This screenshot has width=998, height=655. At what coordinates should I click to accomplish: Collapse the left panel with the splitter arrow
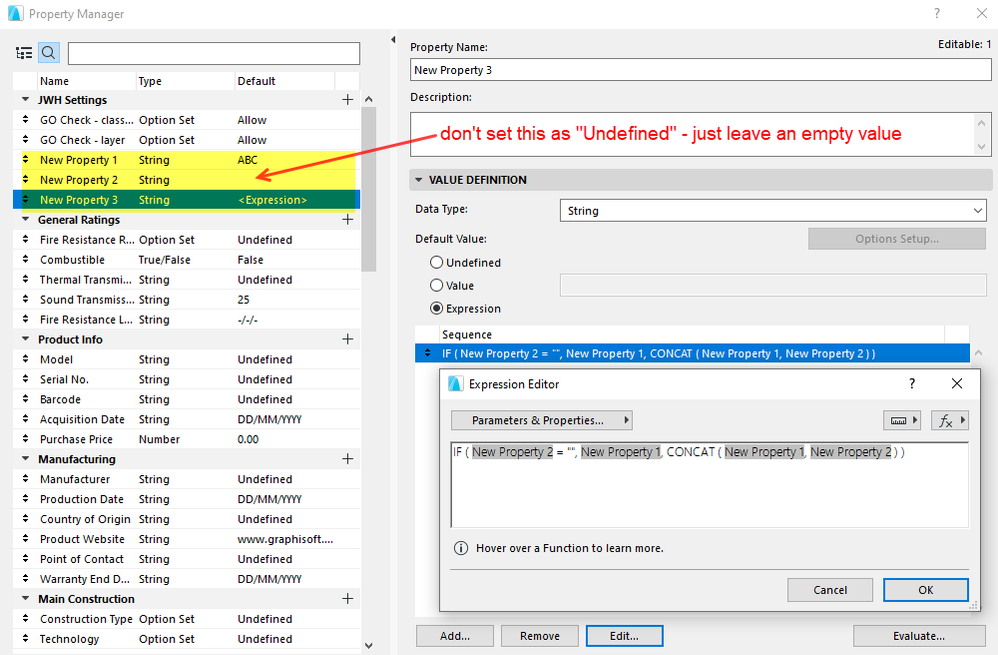point(393,39)
